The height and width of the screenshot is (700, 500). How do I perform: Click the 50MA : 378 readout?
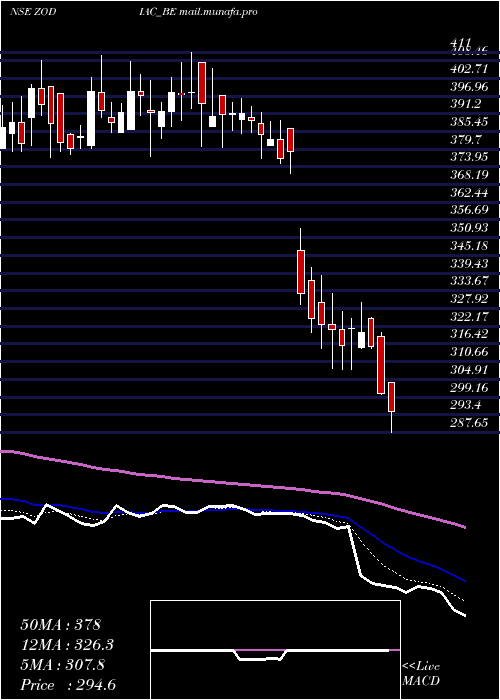click(x=61, y=625)
